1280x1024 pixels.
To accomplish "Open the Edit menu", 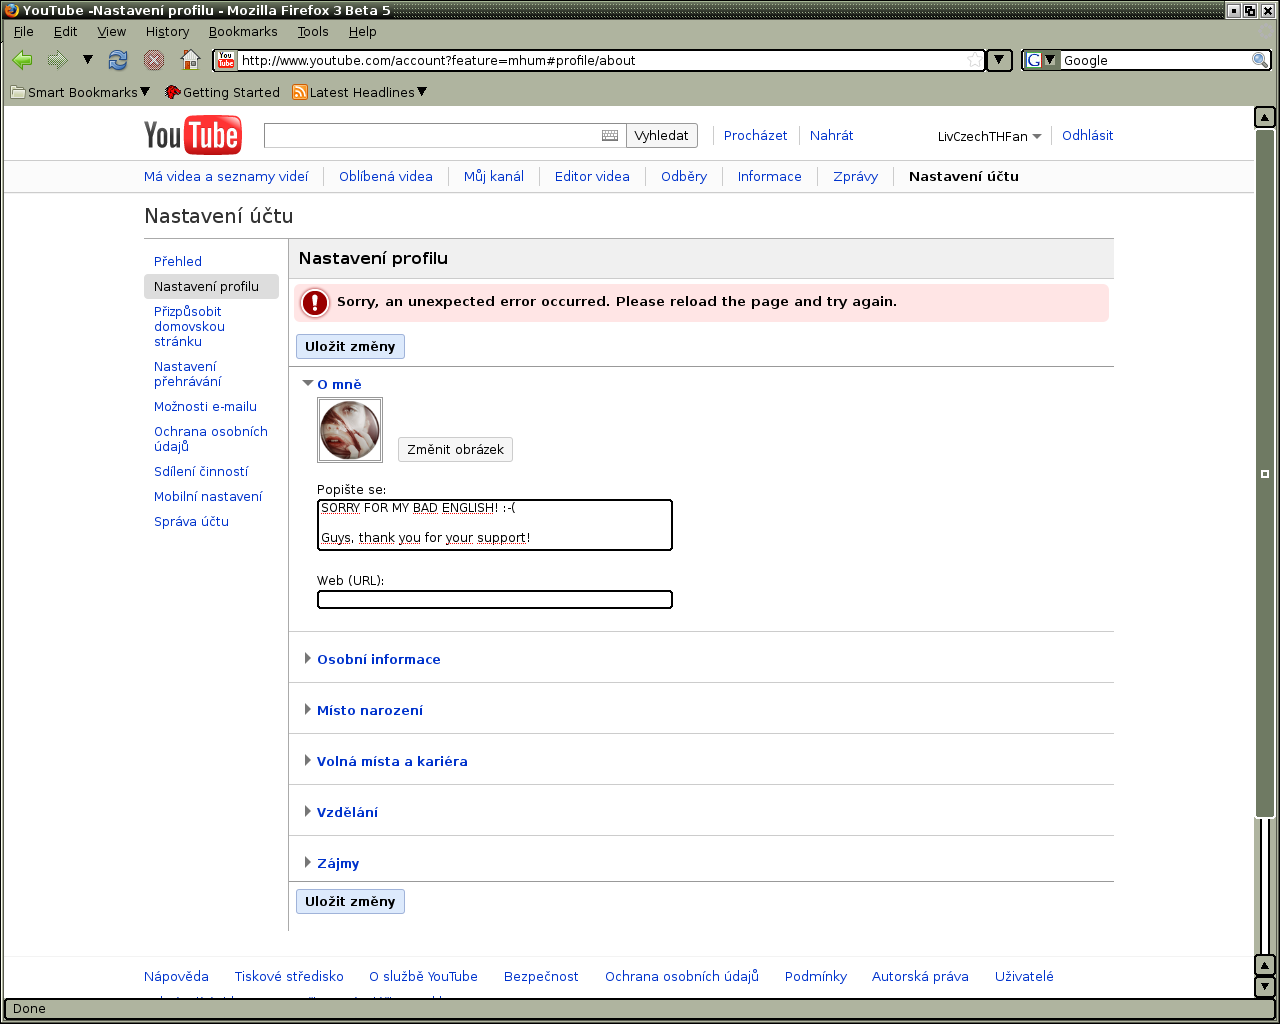I will click(65, 31).
